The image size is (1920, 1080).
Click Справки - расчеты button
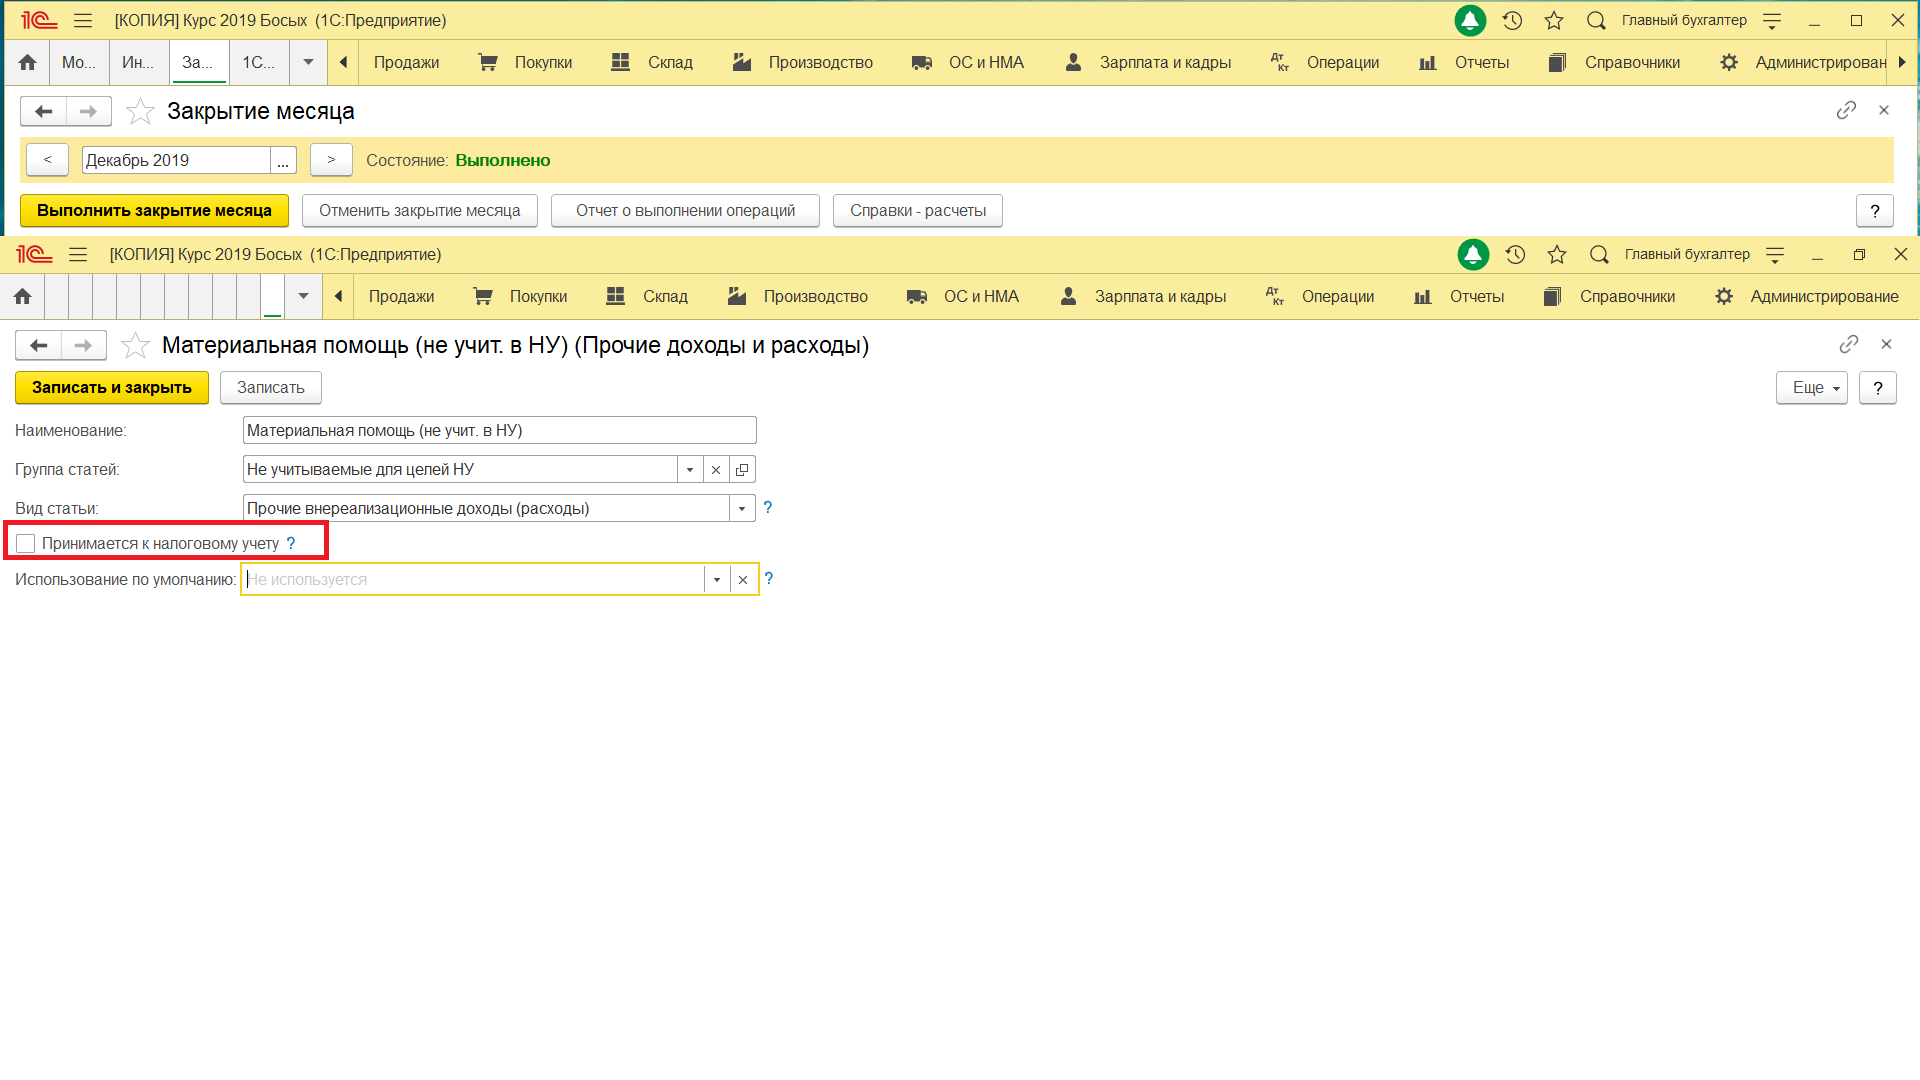point(918,211)
